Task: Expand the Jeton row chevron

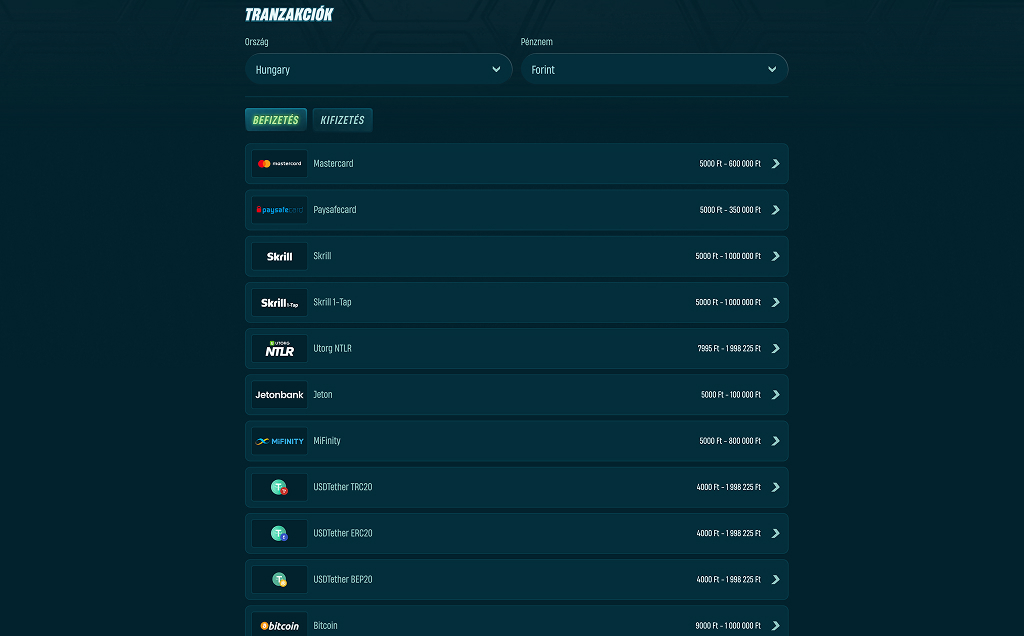Action: (x=776, y=395)
